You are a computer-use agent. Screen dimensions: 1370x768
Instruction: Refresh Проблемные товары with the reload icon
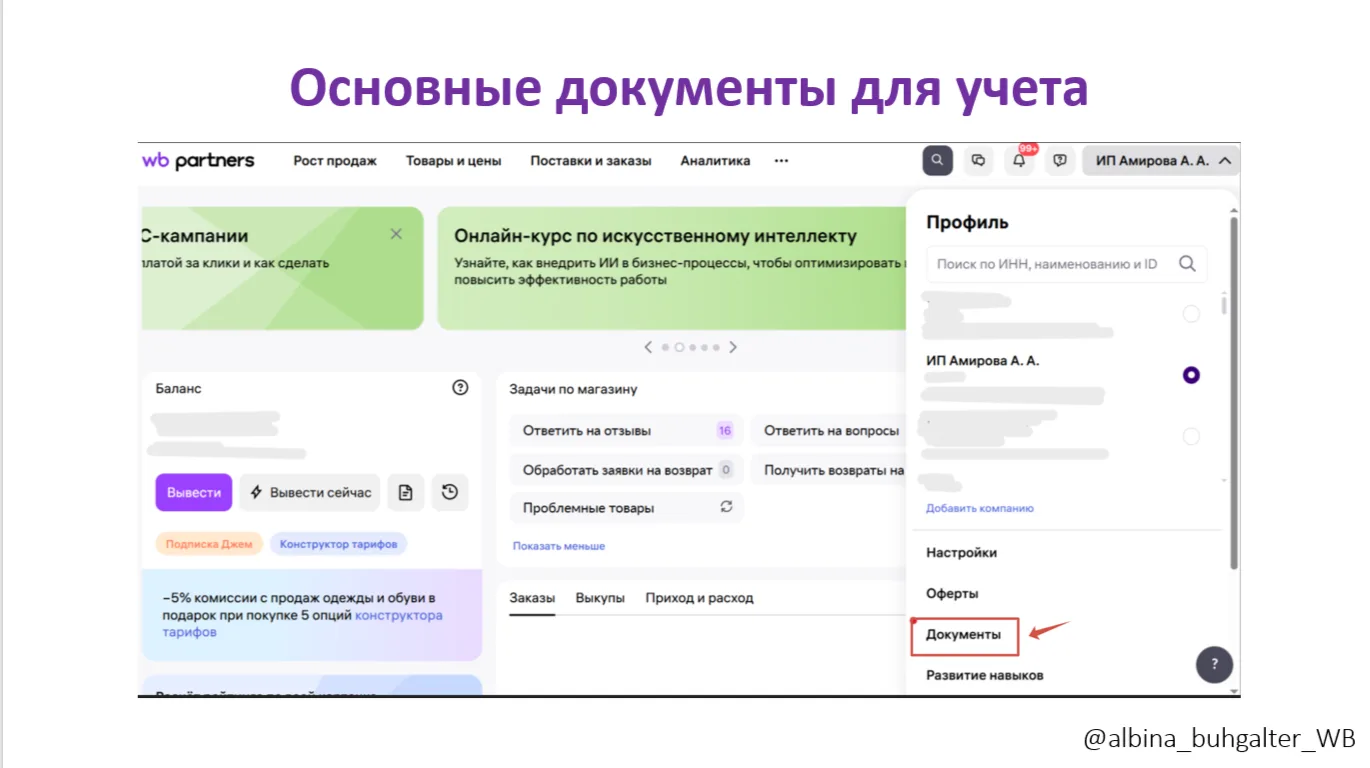(727, 507)
